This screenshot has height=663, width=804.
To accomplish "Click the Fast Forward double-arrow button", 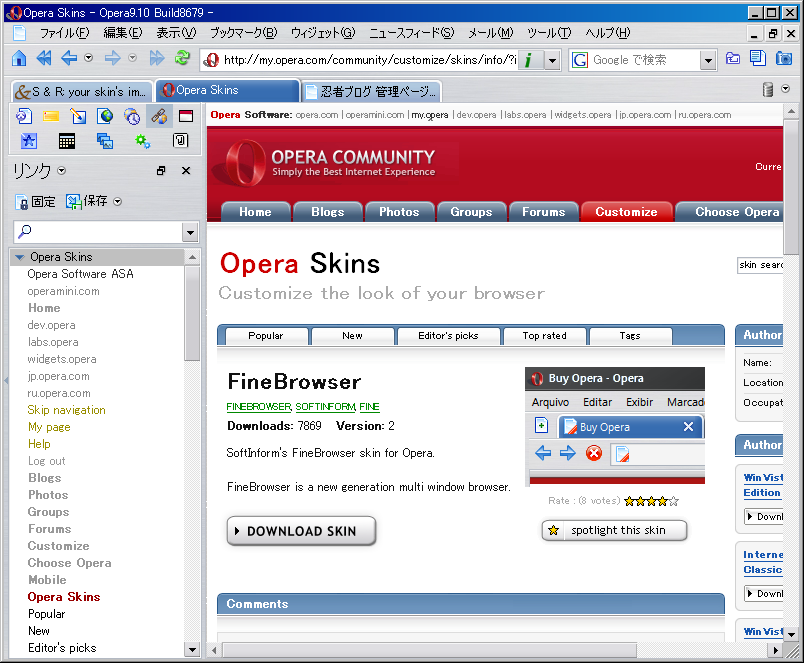I will [157, 58].
